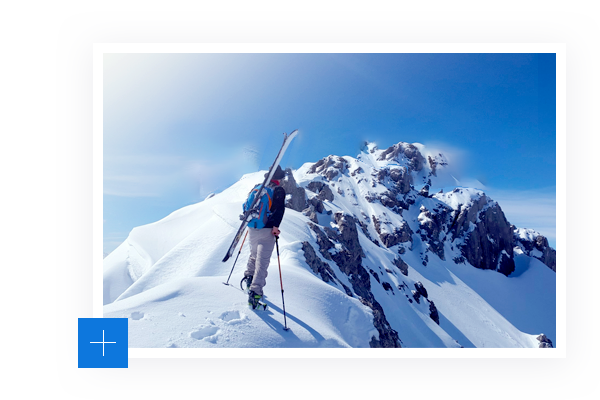This screenshot has width=600, height=400.
Task: Click the white area left of gray panel
Action: pyautogui.click(x=27, y=200)
